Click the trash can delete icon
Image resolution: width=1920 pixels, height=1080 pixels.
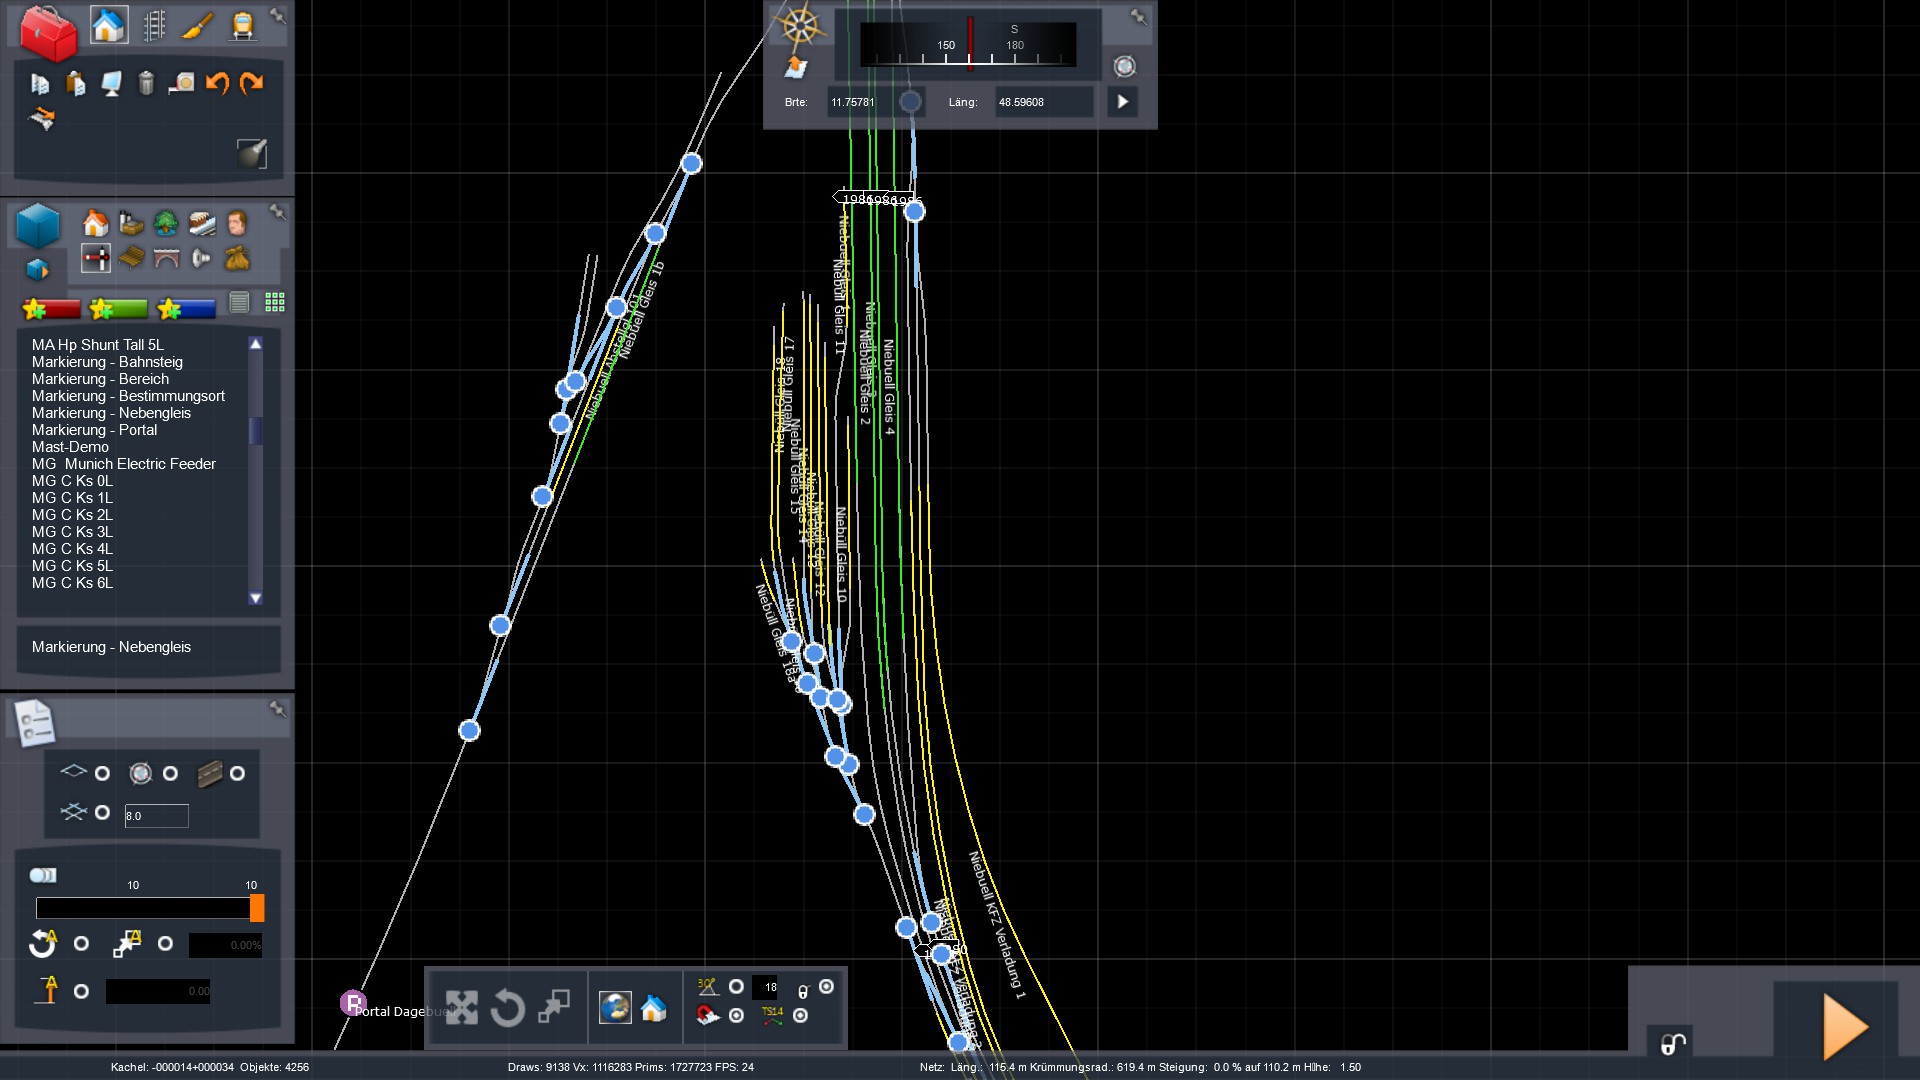(146, 83)
